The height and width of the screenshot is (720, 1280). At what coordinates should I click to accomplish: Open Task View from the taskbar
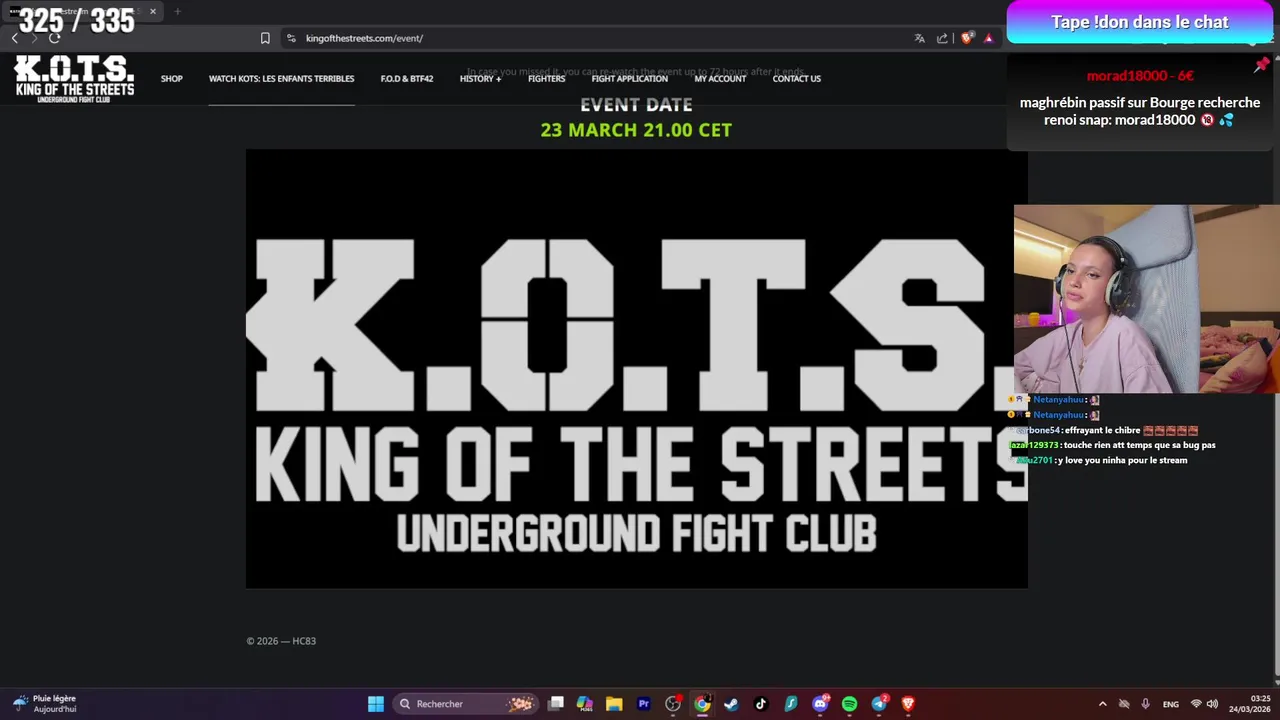pos(556,704)
